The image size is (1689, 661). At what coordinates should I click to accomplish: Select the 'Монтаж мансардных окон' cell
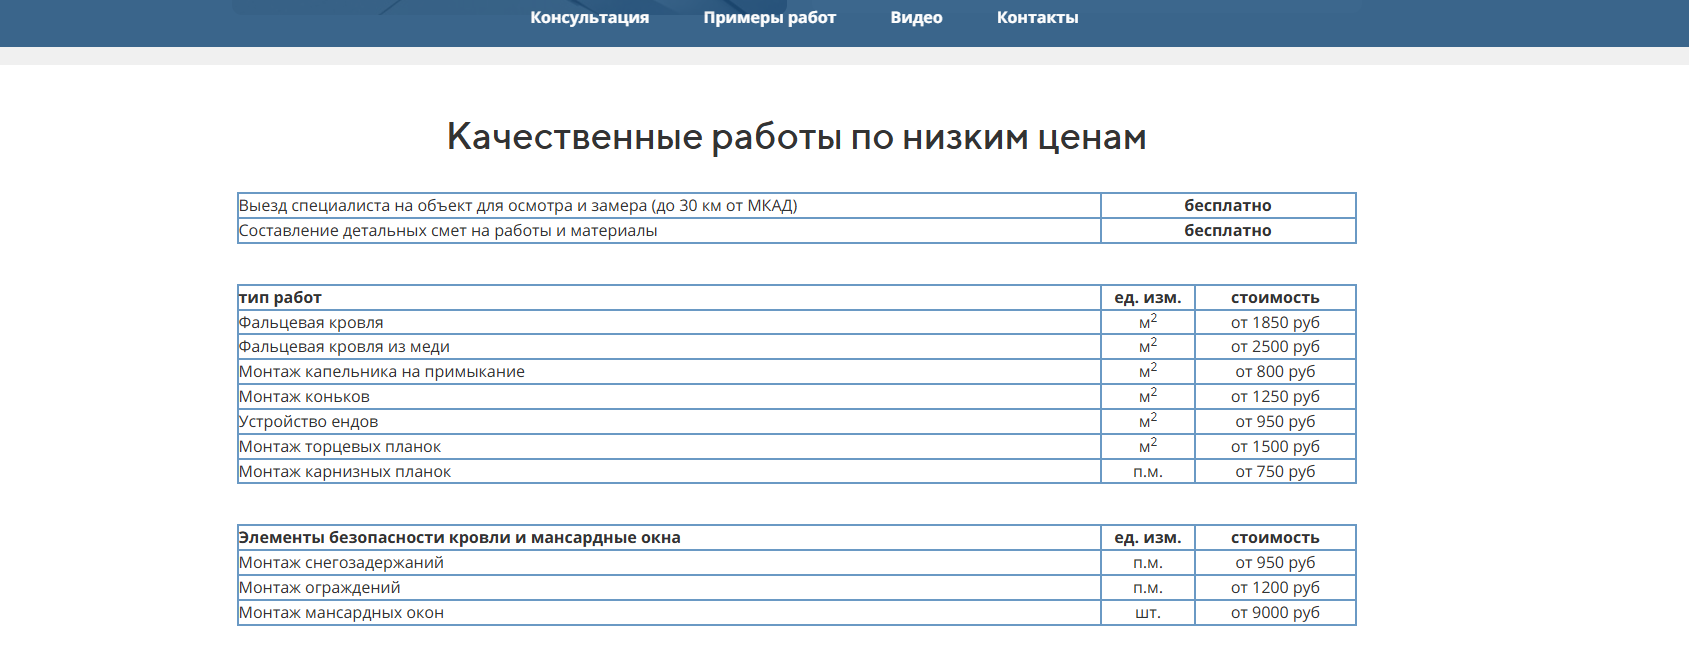coord(669,612)
